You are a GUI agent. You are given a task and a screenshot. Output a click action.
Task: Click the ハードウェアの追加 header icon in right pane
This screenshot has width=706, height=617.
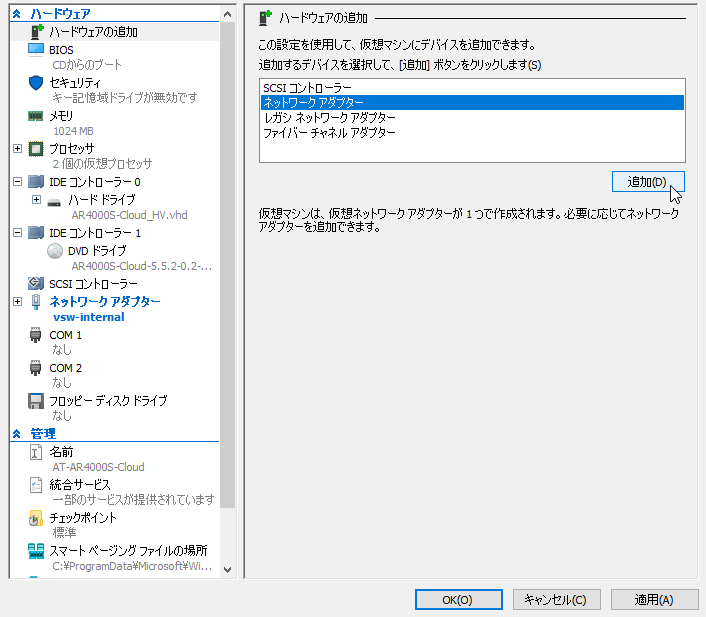266,18
